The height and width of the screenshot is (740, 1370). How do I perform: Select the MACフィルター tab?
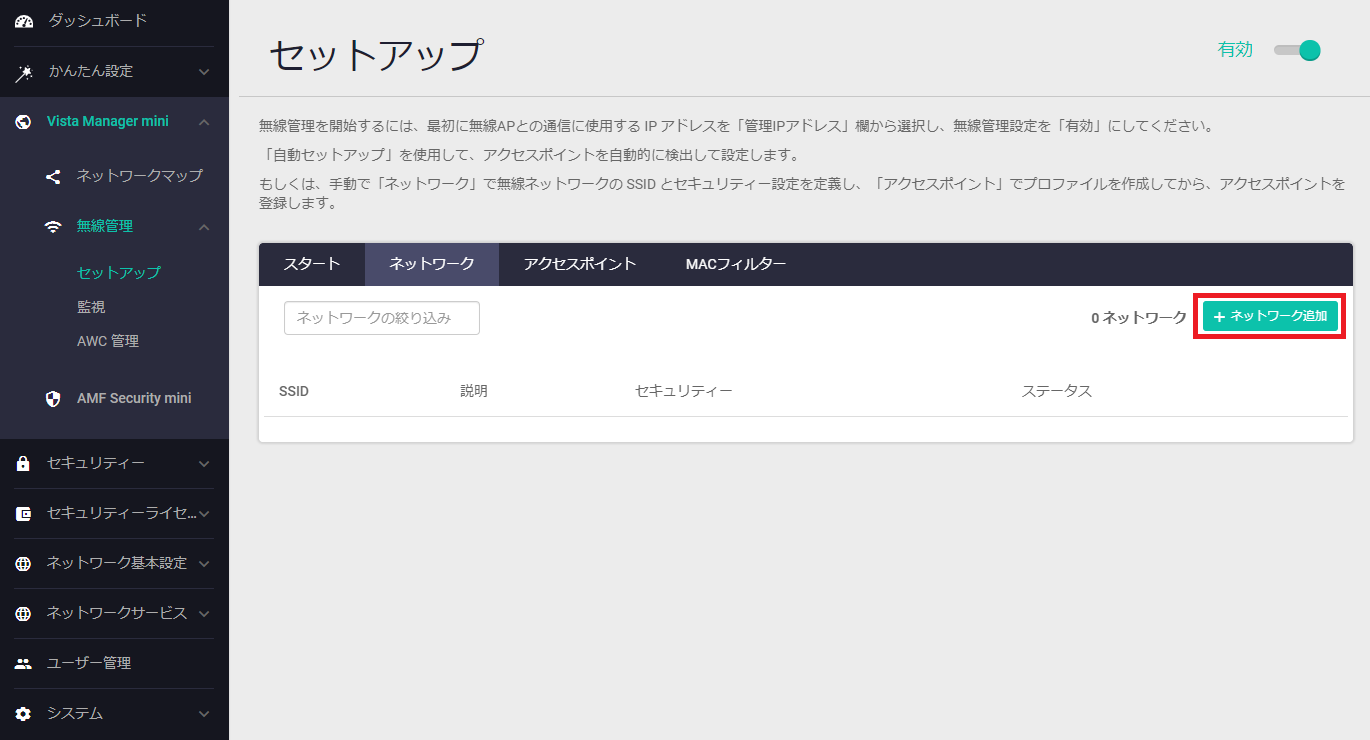735,264
